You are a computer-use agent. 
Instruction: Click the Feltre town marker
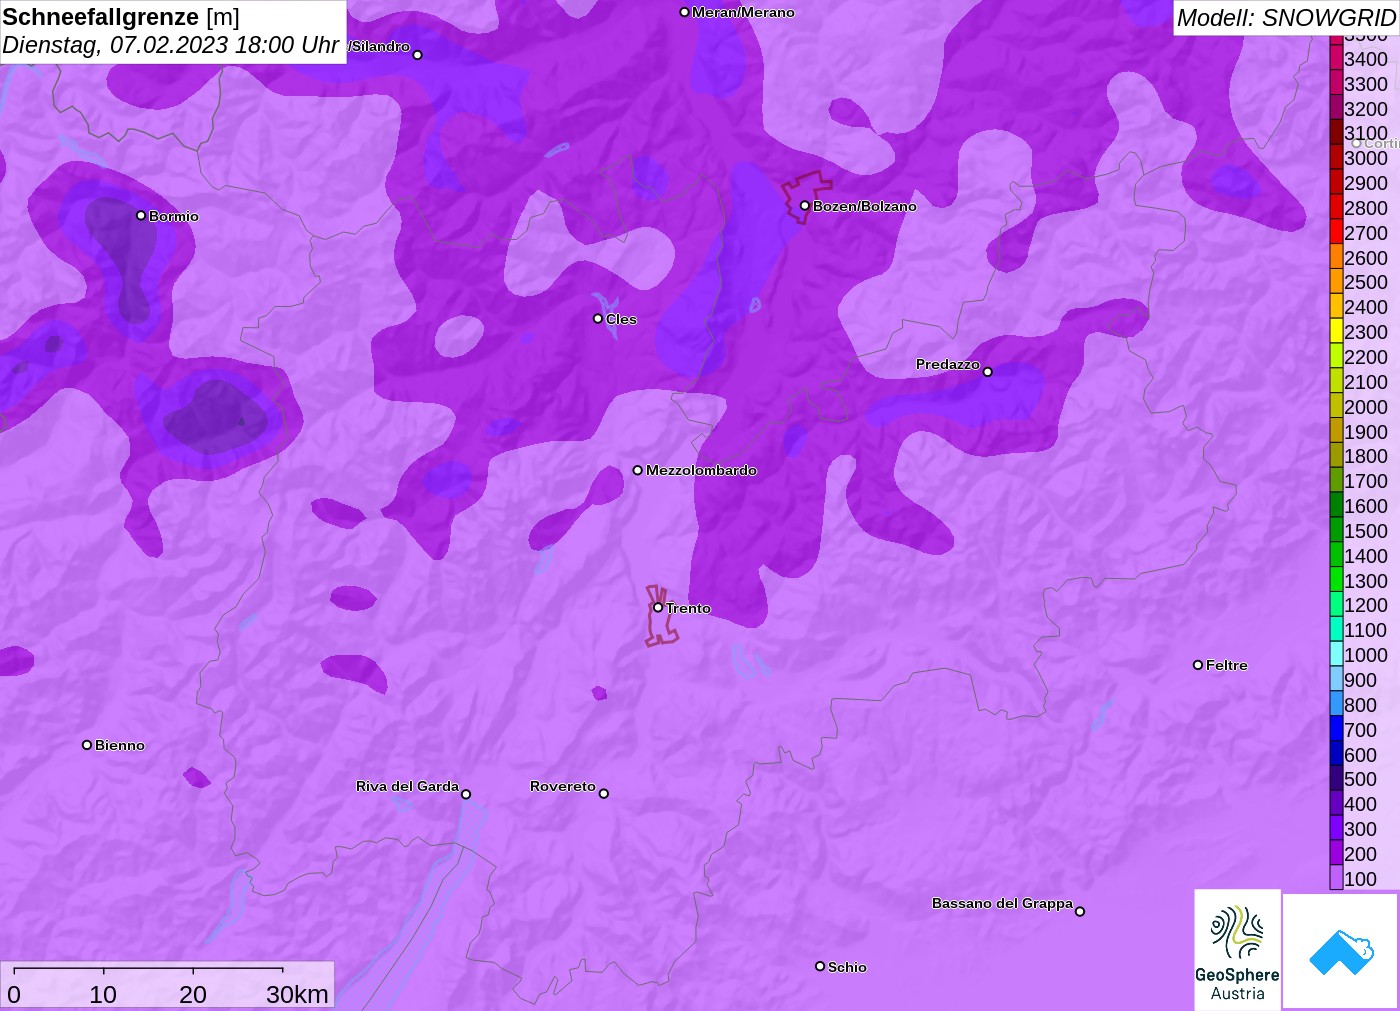tap(1198, 665)
